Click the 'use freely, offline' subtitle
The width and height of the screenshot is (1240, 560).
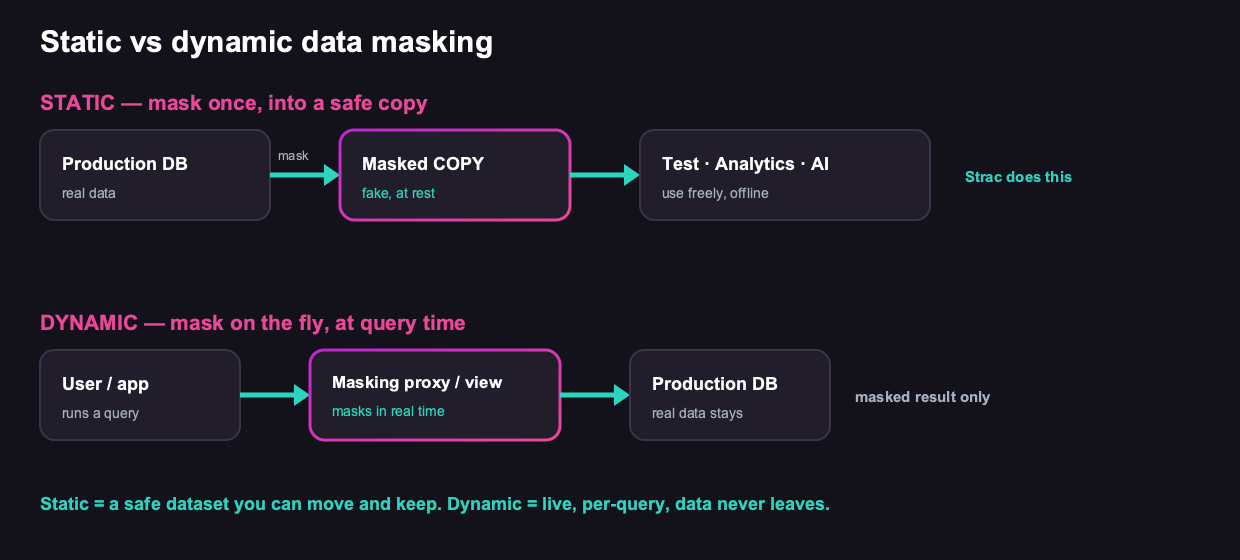715,193
